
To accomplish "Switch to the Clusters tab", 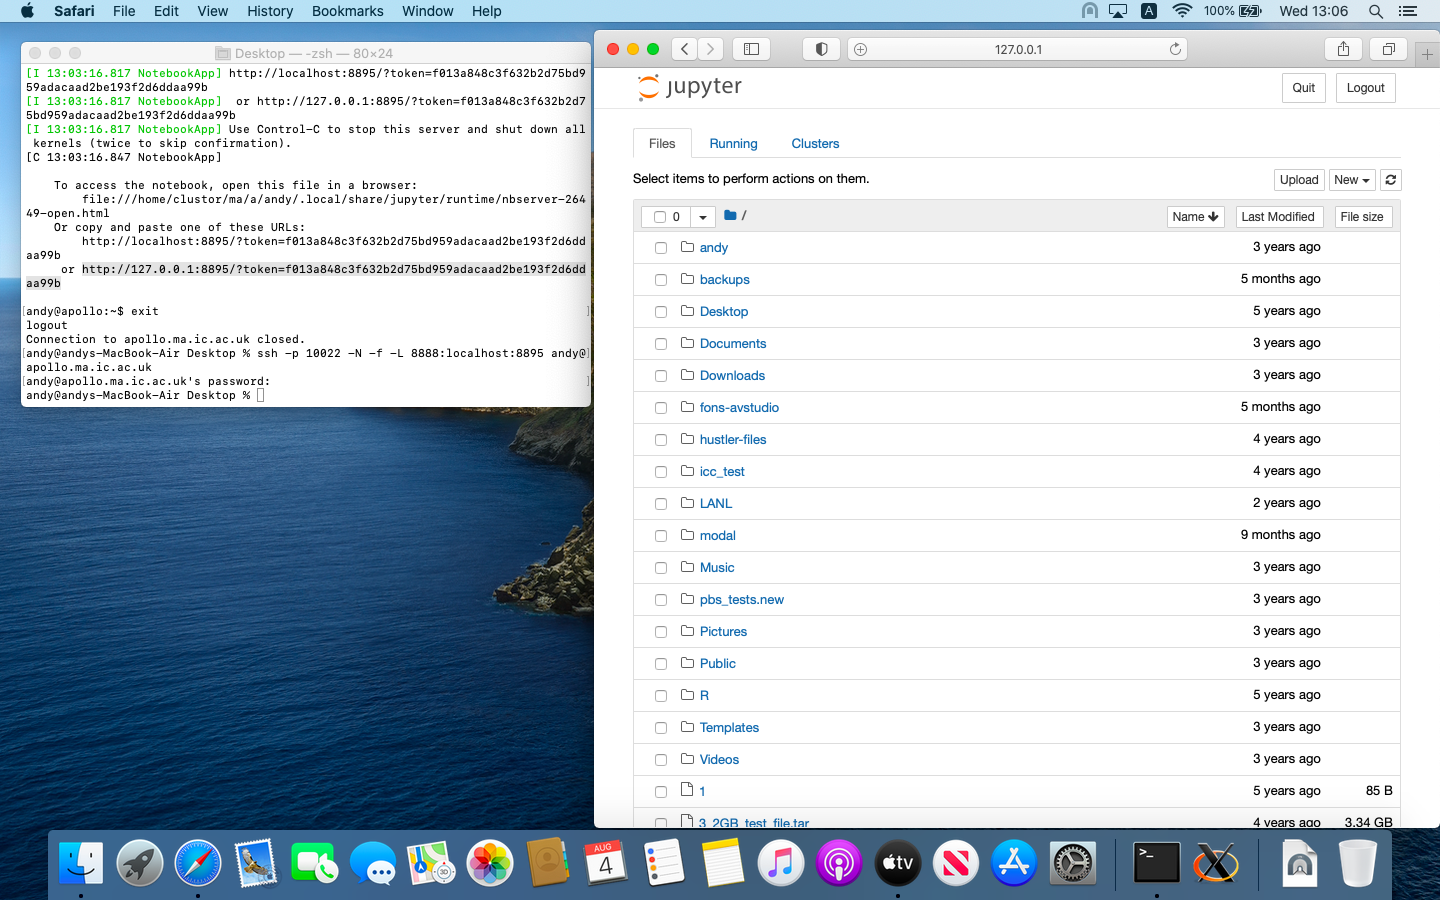I will (815, 144).
